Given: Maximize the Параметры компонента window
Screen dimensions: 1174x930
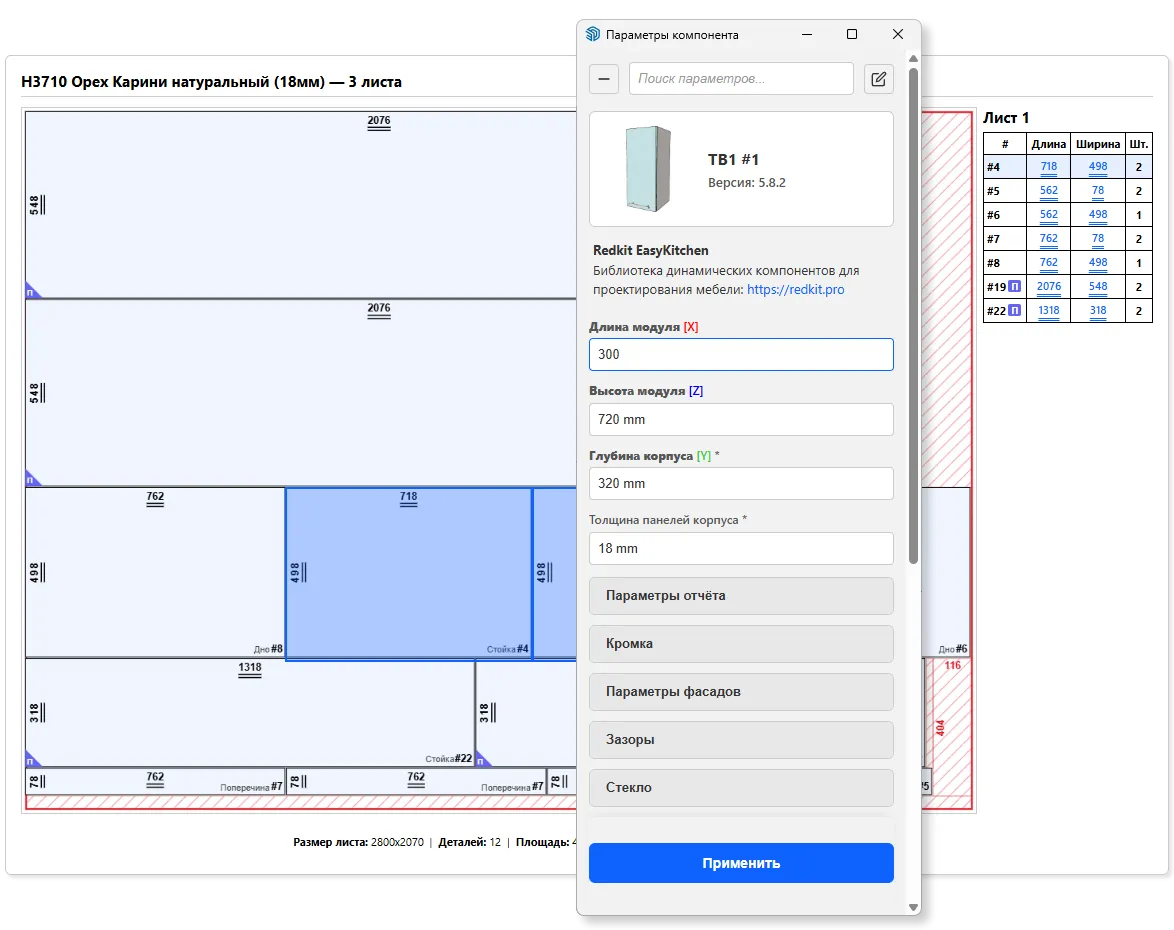Looking at the screenshot, I should (851, 34).
